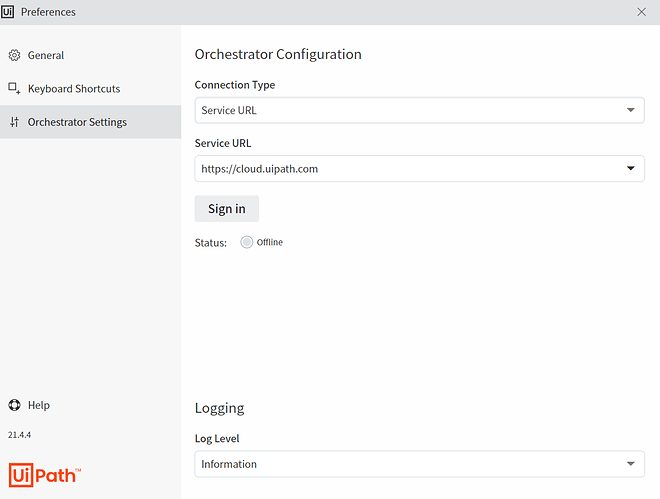The height and width of the screenshot is (499, 660).
Task: Click the UiPath logo in the sidebar
Action: [x=45, y=475]
